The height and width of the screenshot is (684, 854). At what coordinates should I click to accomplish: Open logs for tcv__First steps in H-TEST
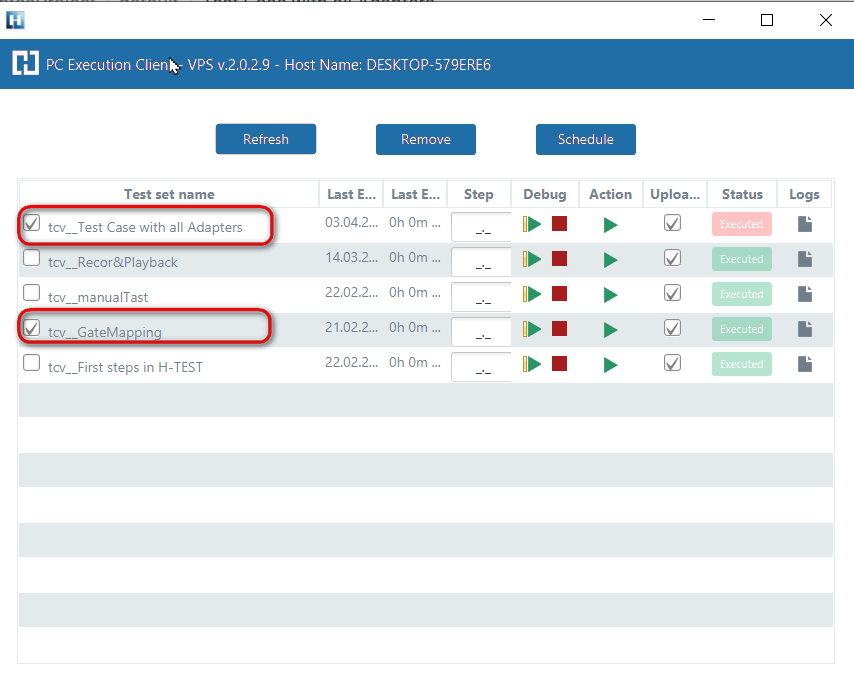tap(805, 364)
